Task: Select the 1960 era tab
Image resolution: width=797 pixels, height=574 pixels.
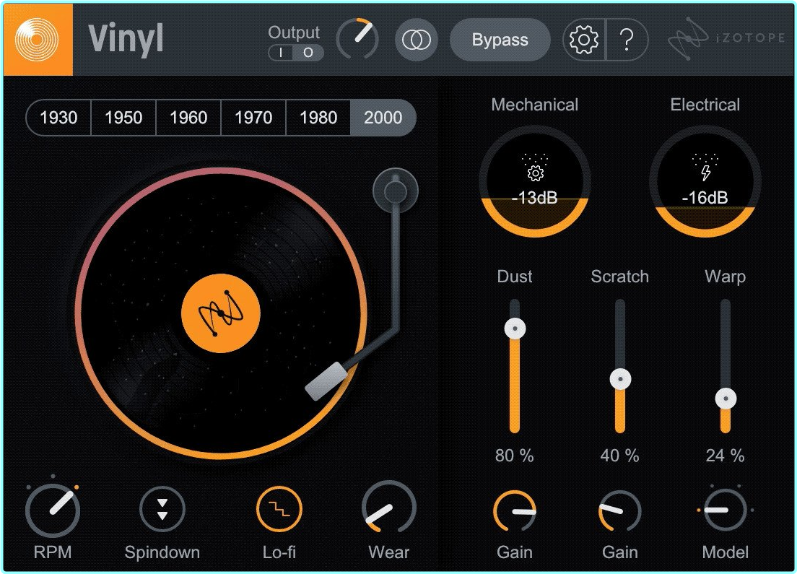Action: tap(189, 118)
